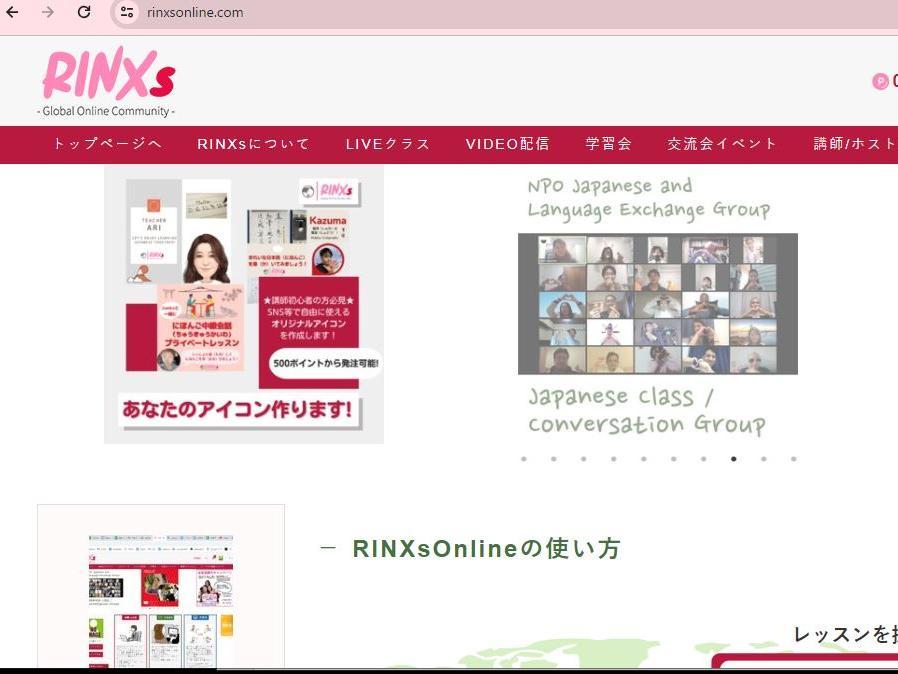Open the トップページへ menu item
The height and width of the screenshot is (674, 898).
pyautogui.click(x=107, y=144)
